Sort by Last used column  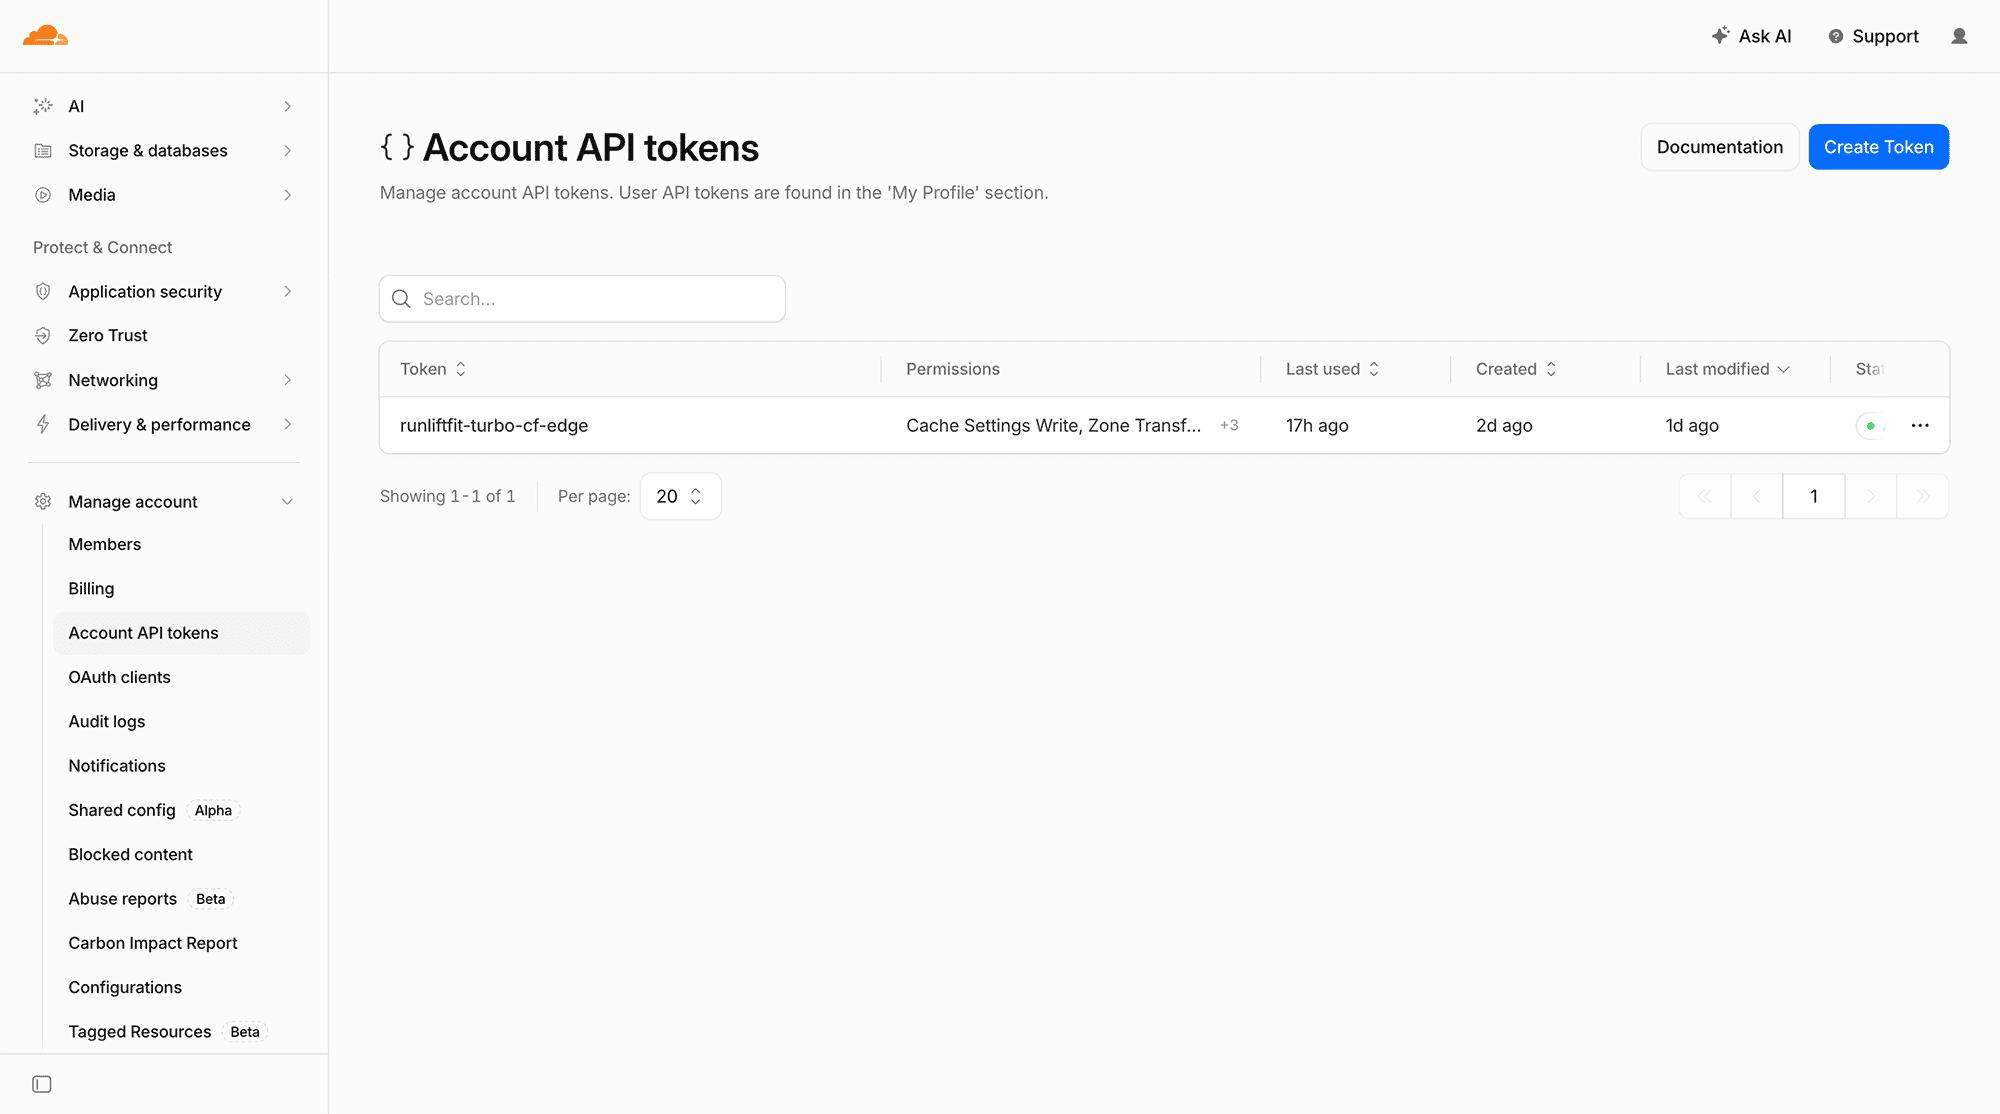(1332, 369)
